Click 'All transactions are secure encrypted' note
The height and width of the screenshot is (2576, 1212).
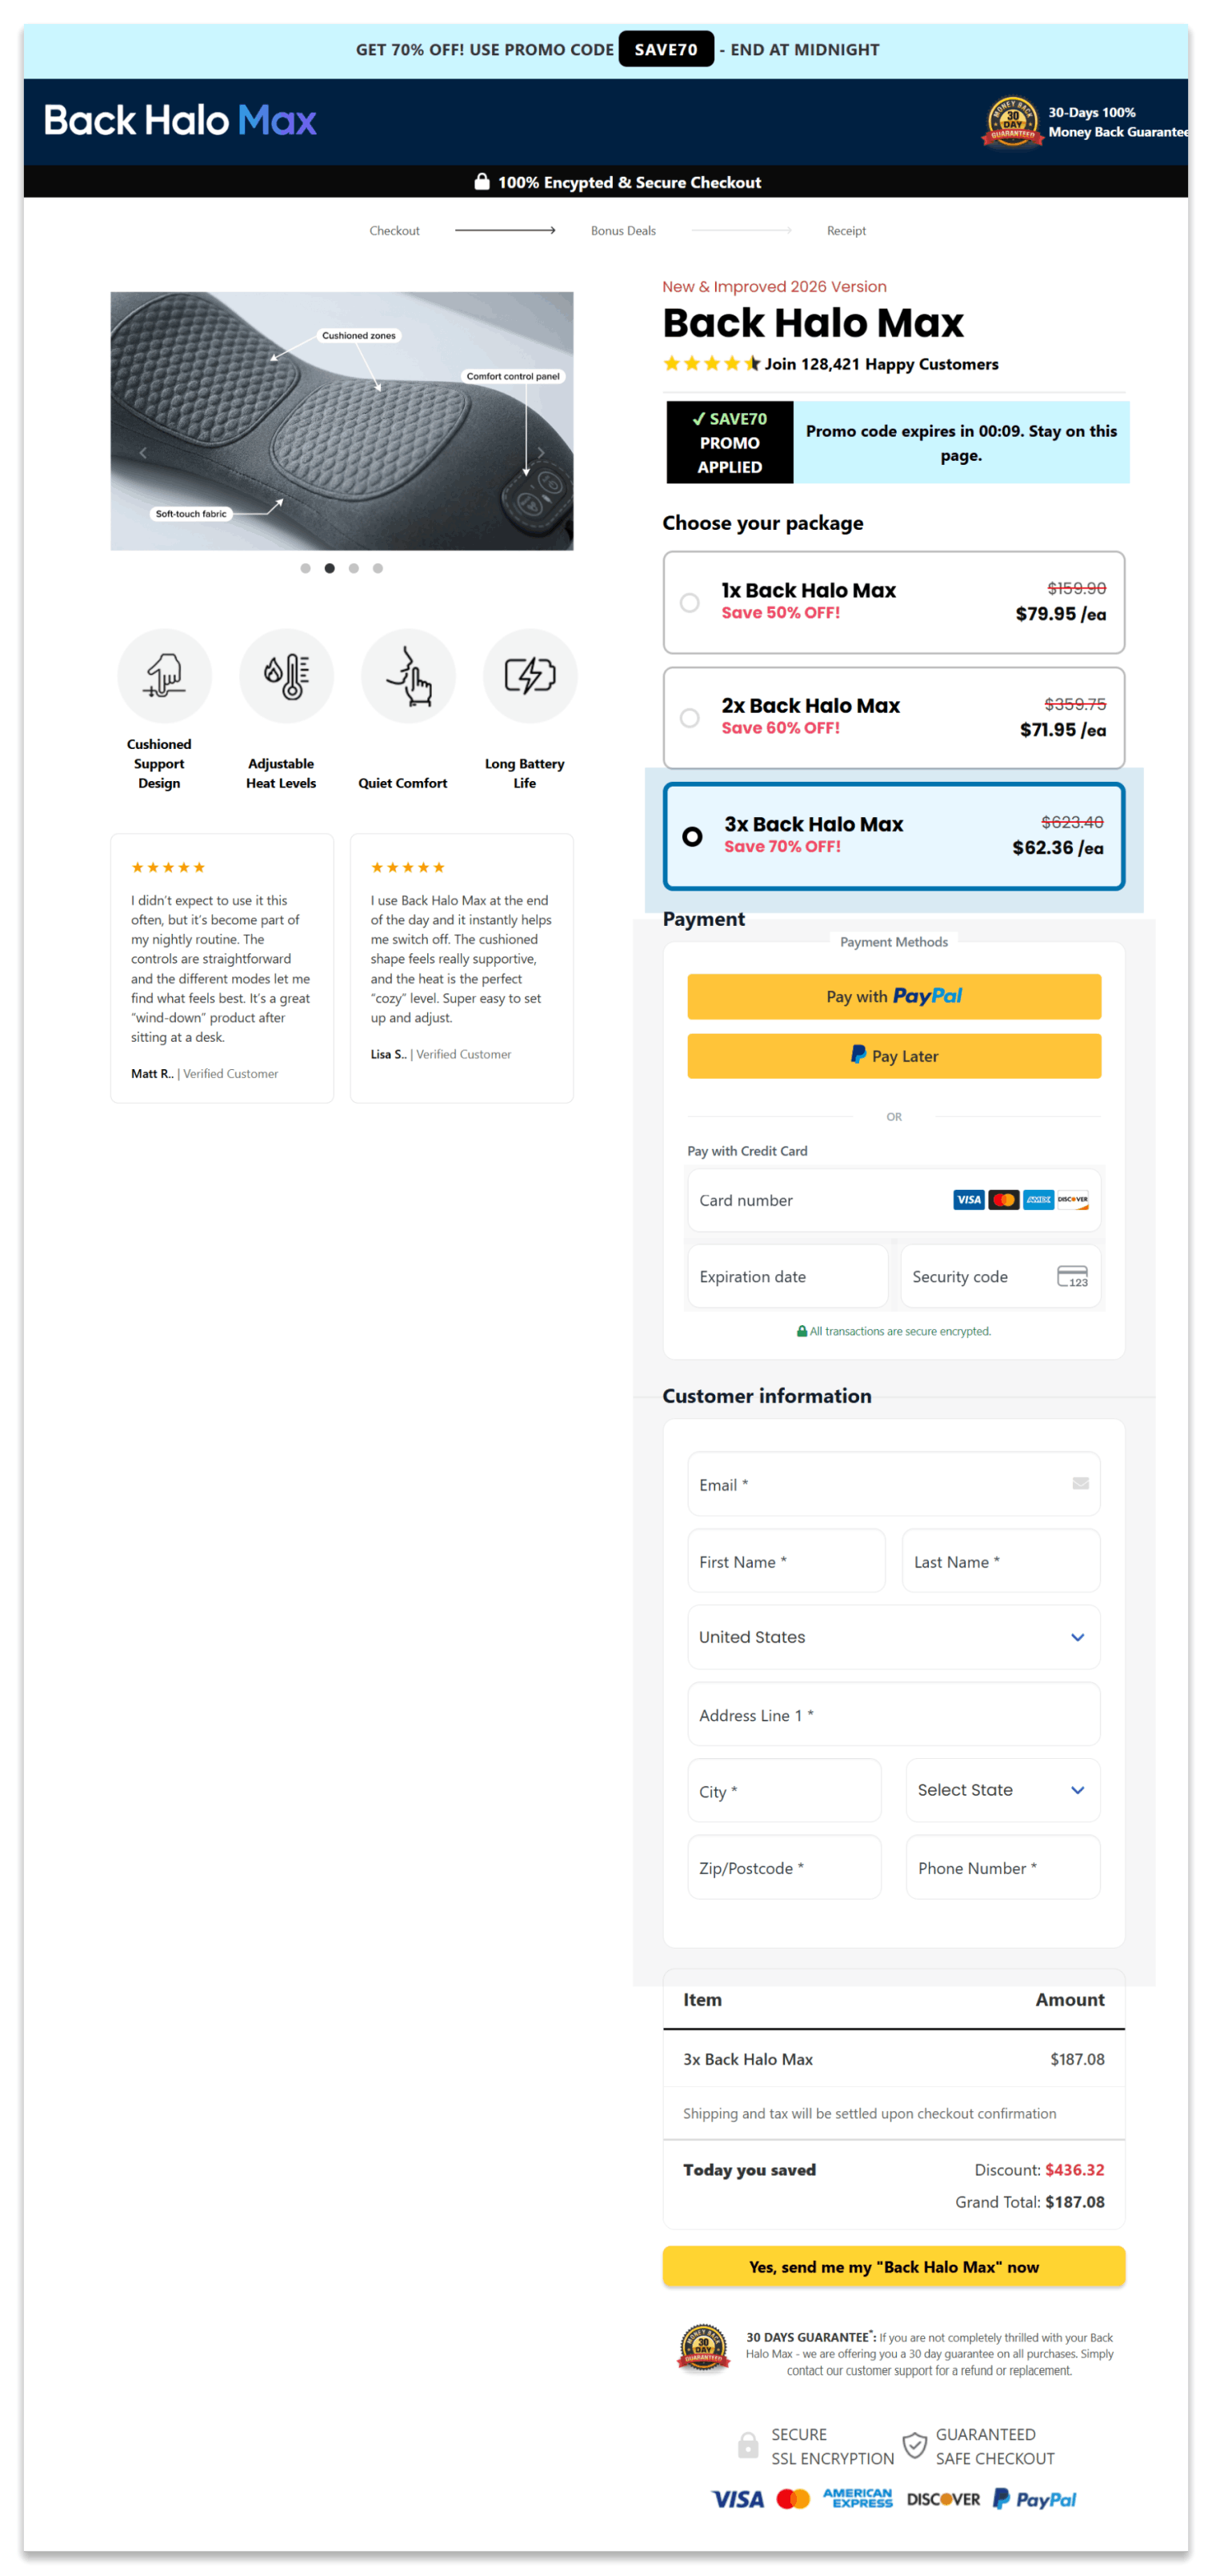point(893,1332)
